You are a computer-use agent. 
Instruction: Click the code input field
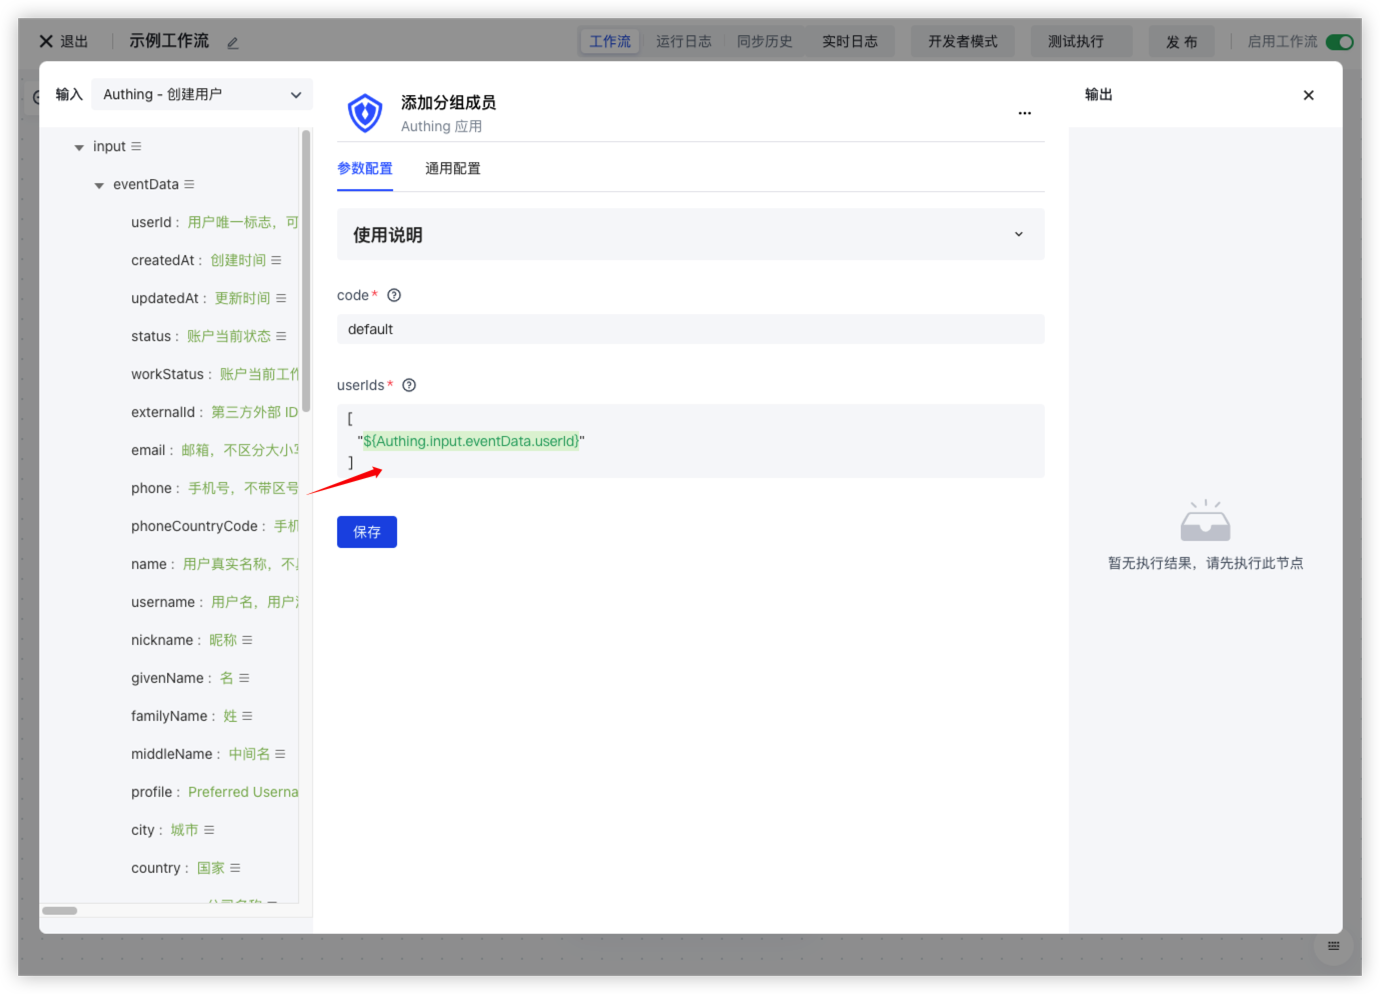(x=690, y=329)
